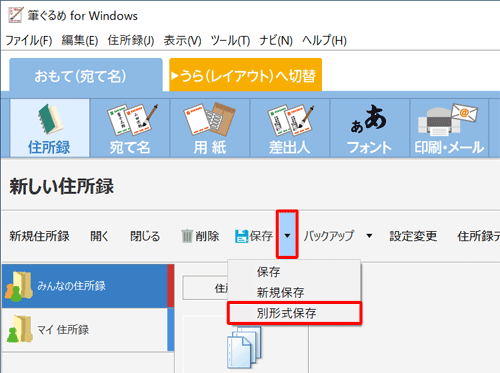
Task: Click the 削除 button label
Action: click(x=207, y=236)
